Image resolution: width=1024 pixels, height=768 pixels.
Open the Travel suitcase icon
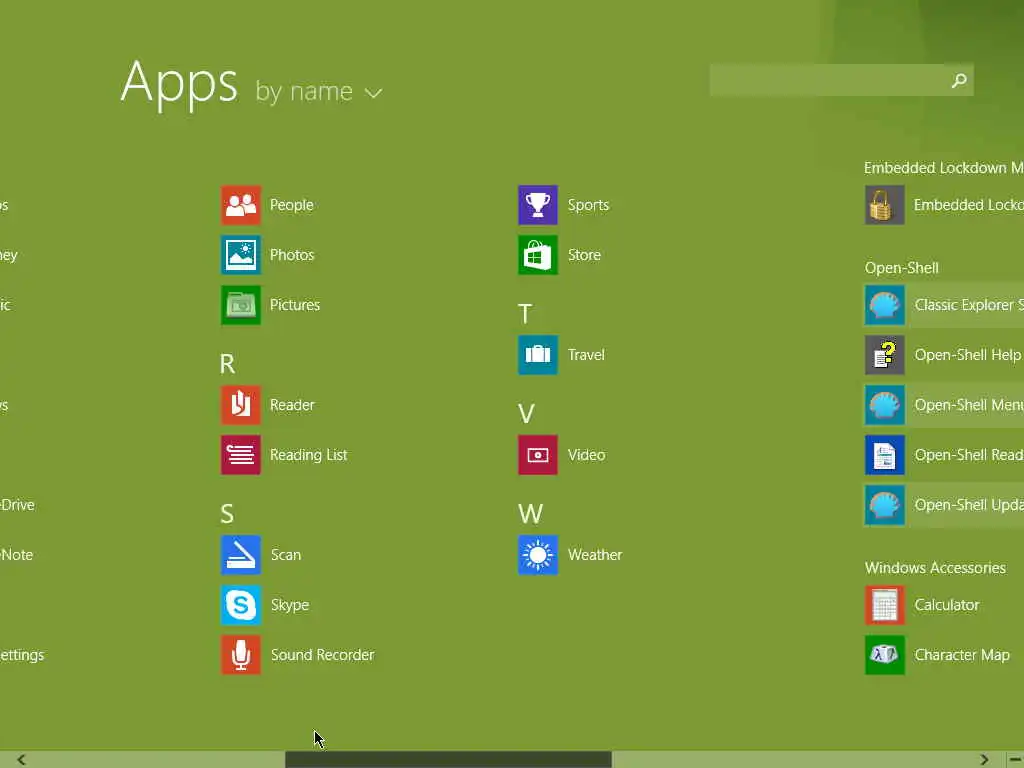(x=538, y=355)
